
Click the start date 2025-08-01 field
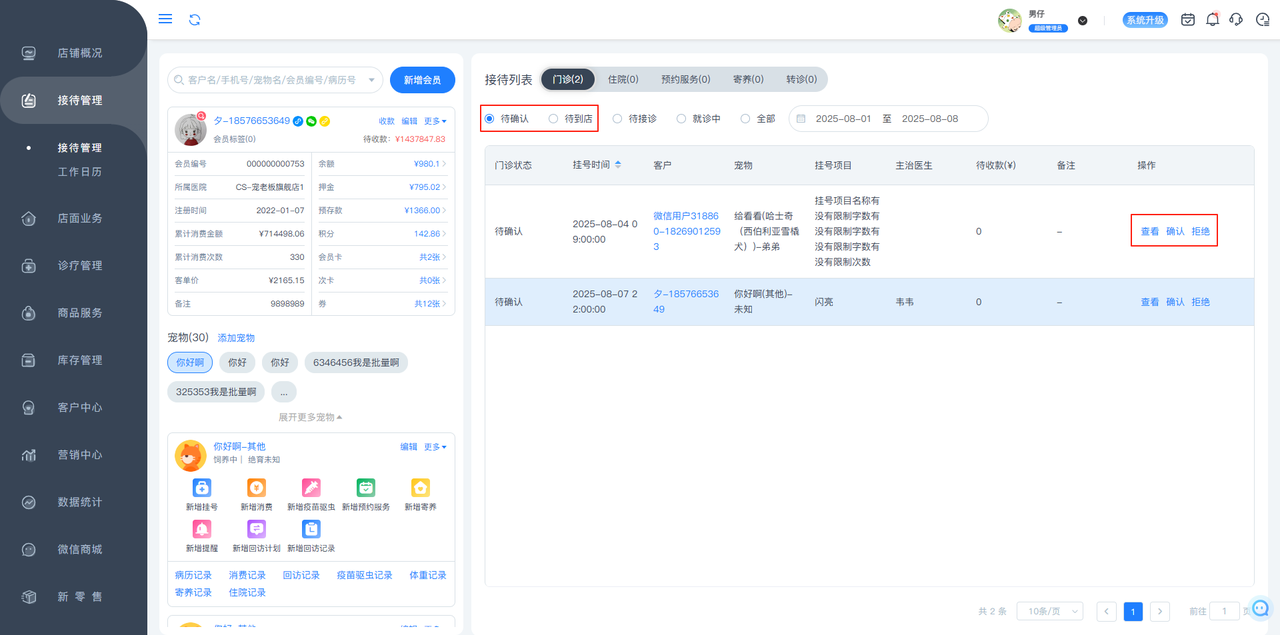(844, 119)
